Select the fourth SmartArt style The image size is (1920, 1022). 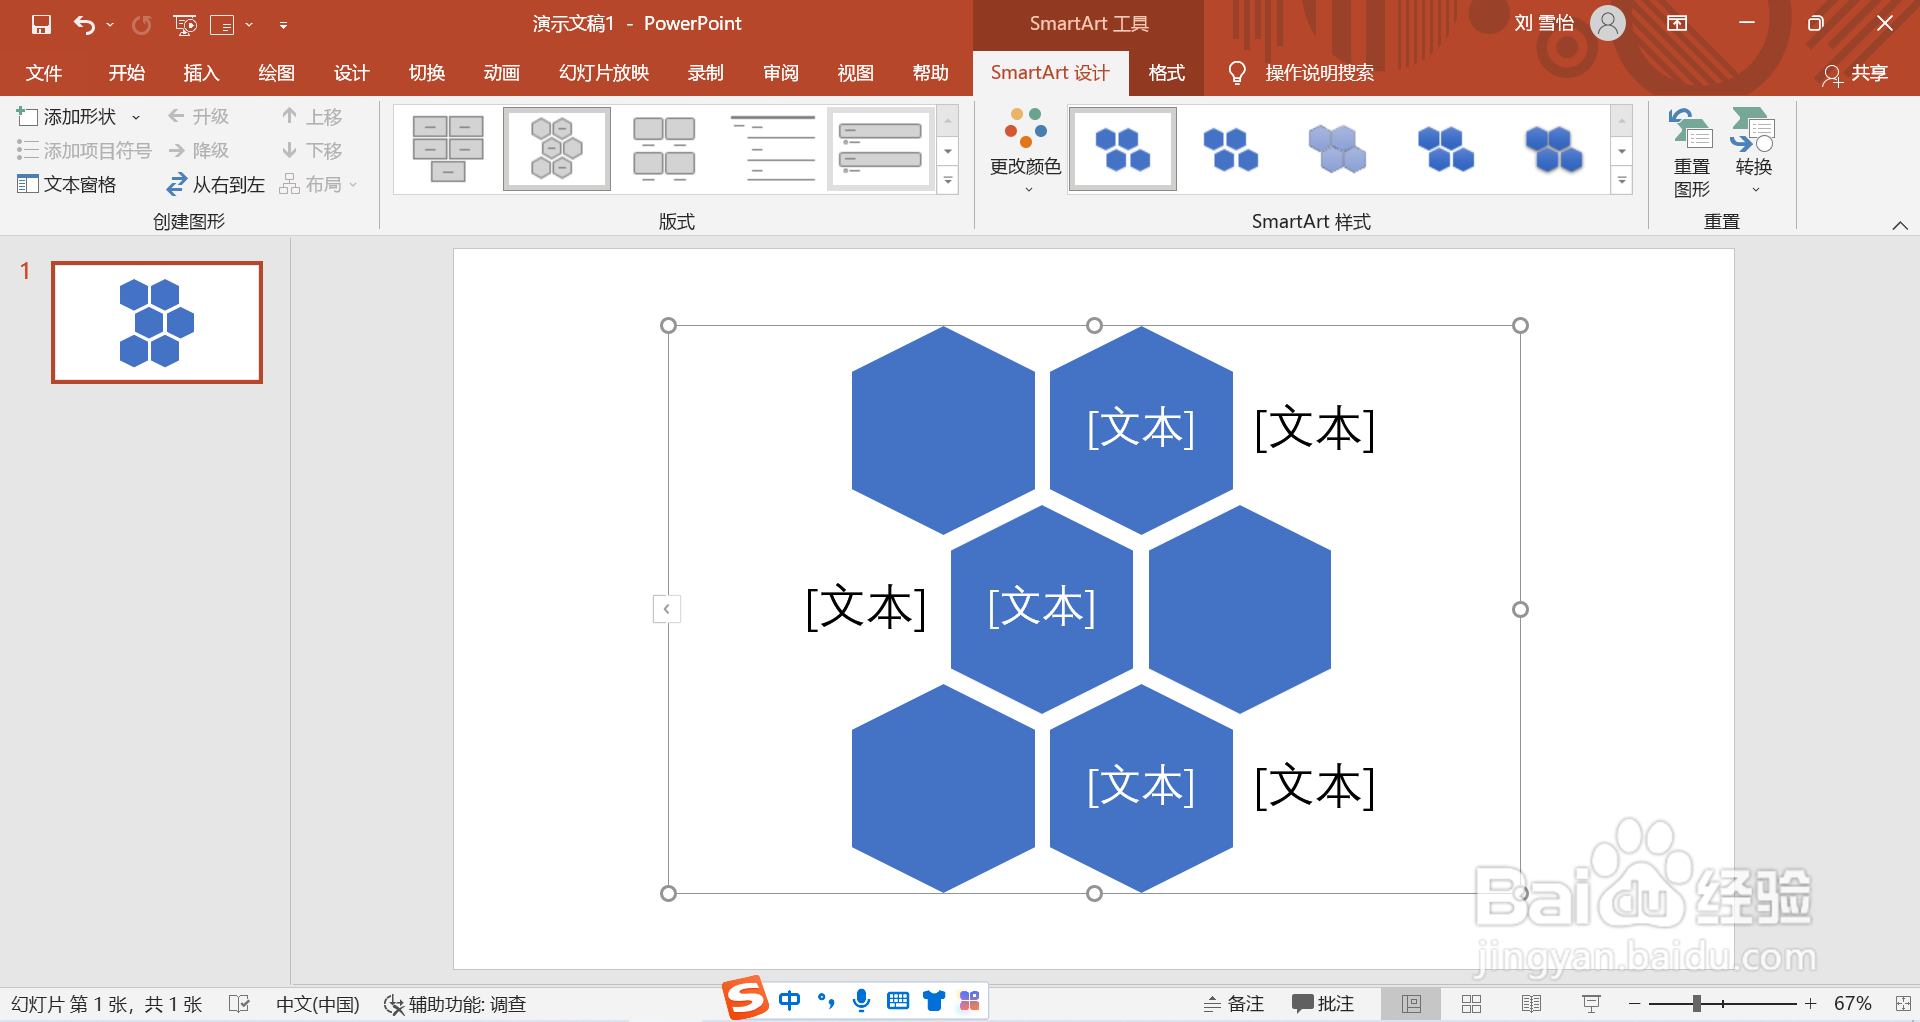pos(1446,149)
